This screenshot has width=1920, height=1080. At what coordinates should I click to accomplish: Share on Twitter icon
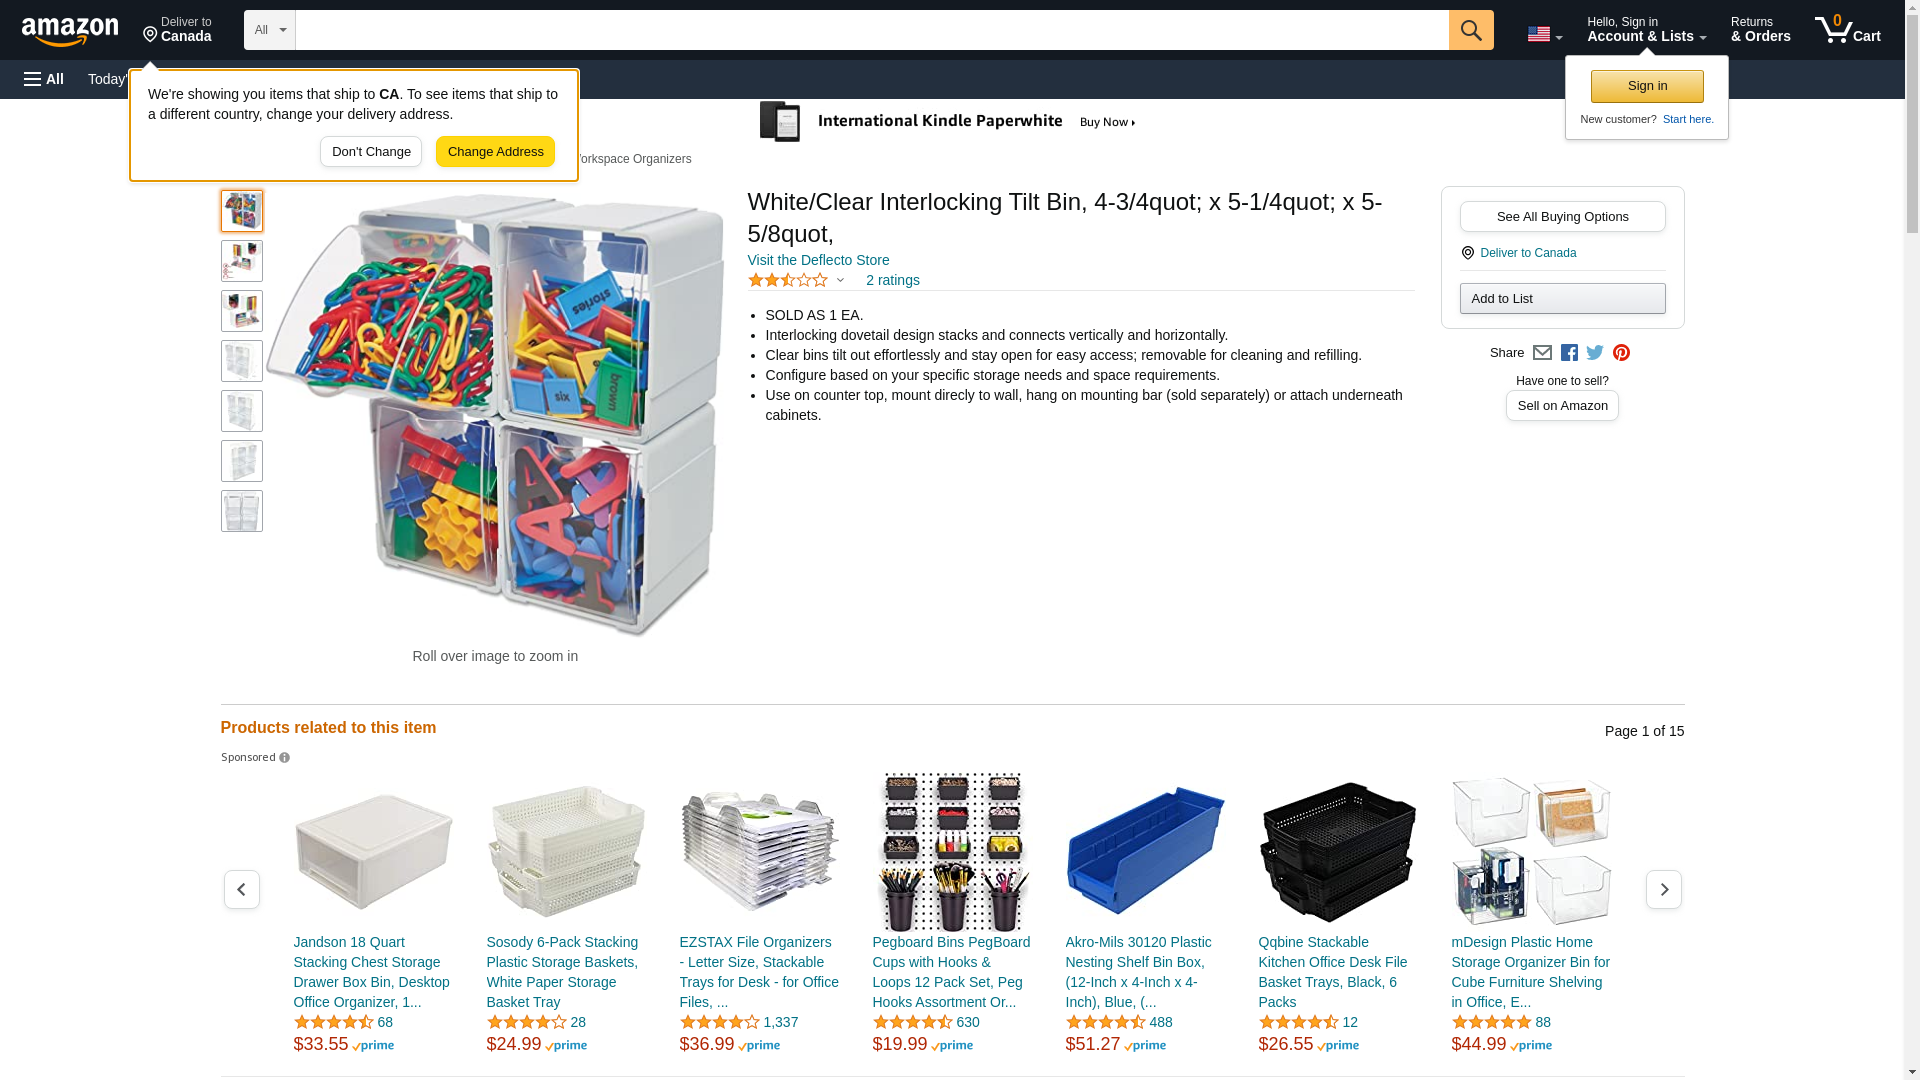coord(1595,352)
